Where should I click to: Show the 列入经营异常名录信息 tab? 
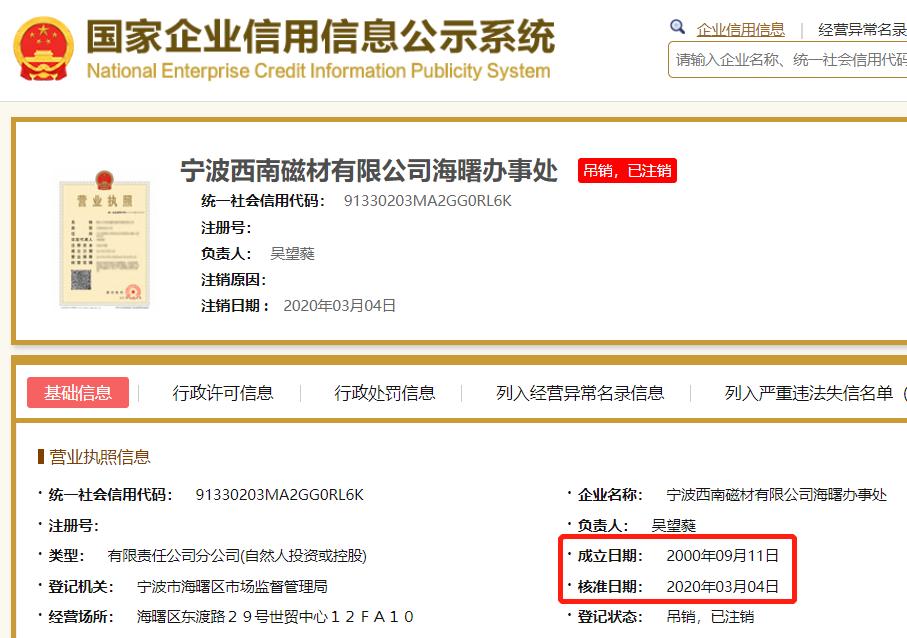tap(580, 393)
